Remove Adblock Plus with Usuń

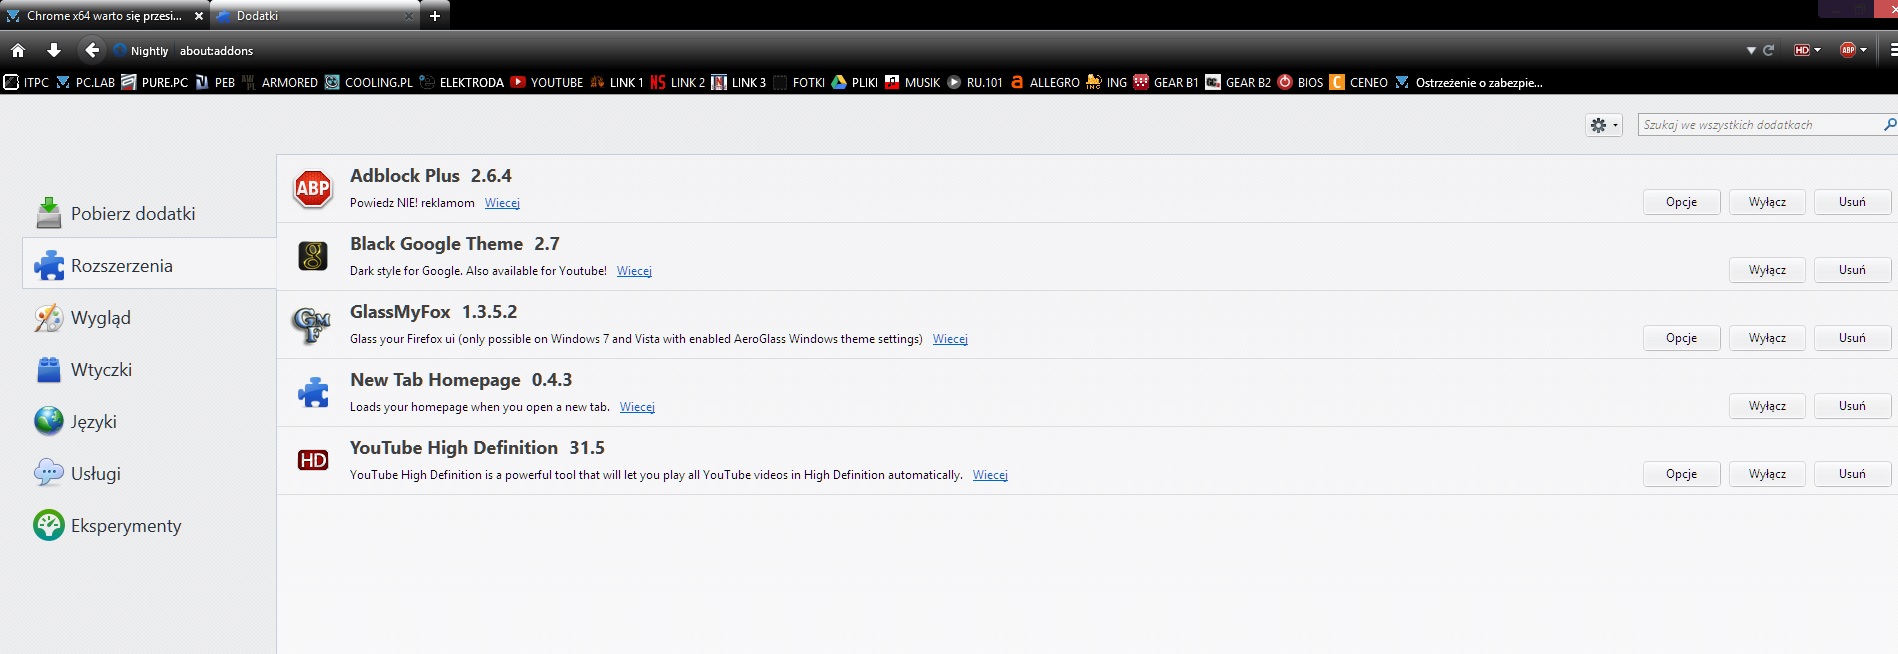[x=1852, y=202]
